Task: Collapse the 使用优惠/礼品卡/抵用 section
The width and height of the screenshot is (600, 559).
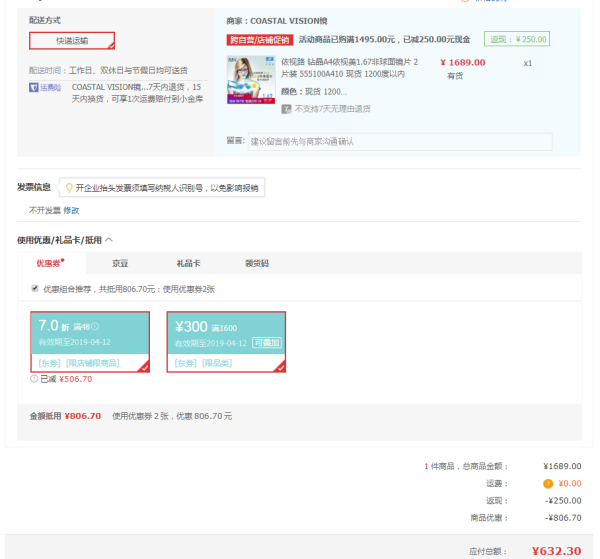Action: click(x=109, y=240)
